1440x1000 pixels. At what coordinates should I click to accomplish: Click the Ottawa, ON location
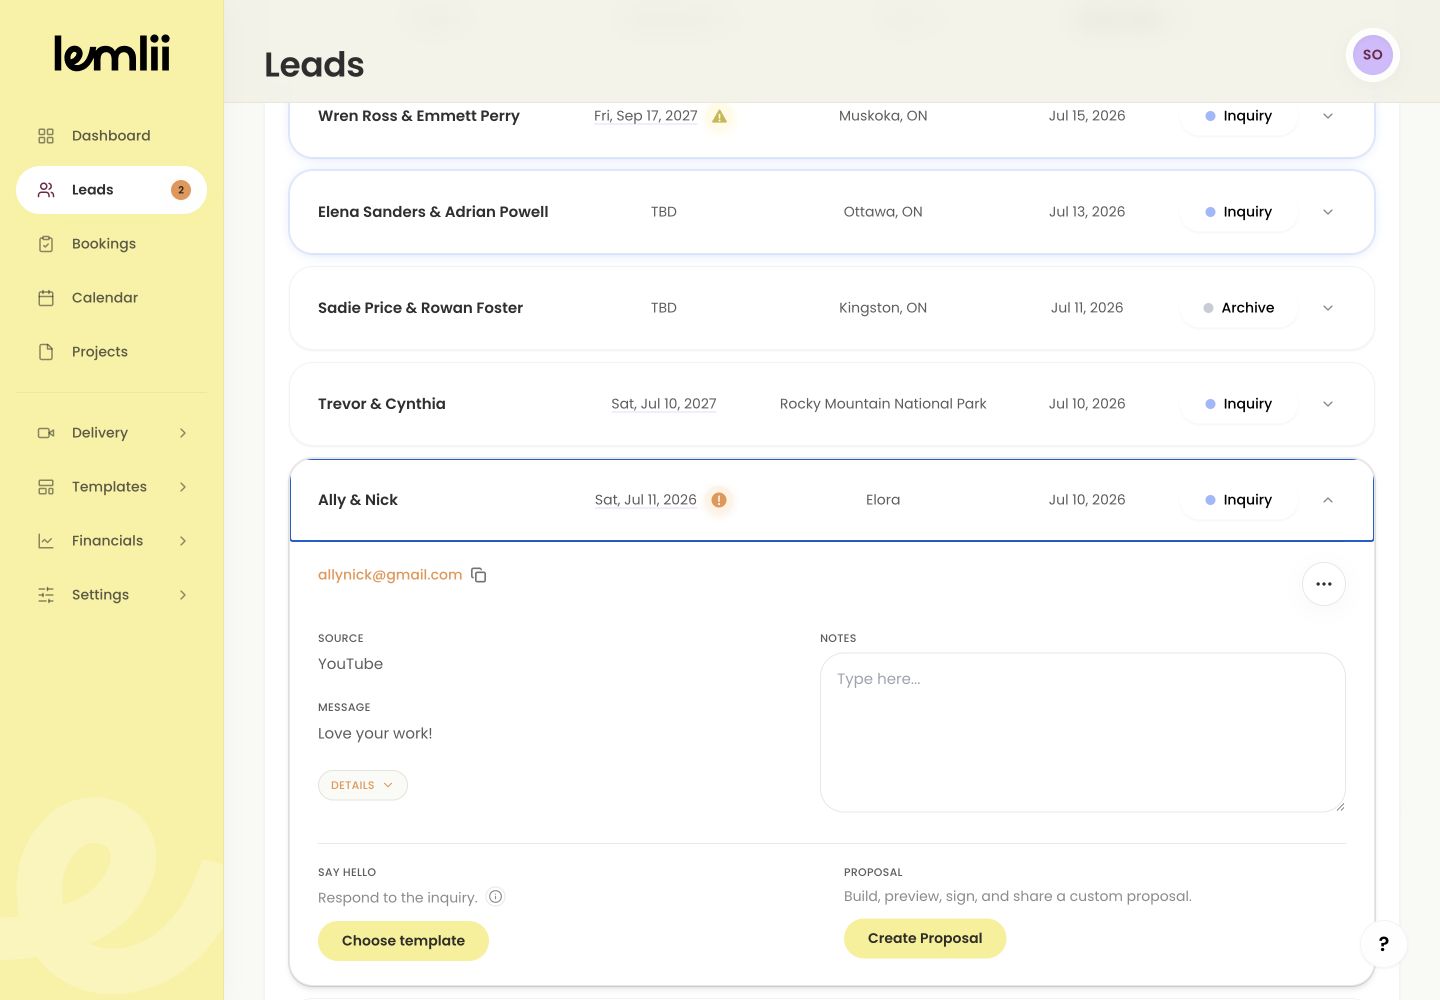click(x=883, y=212)
